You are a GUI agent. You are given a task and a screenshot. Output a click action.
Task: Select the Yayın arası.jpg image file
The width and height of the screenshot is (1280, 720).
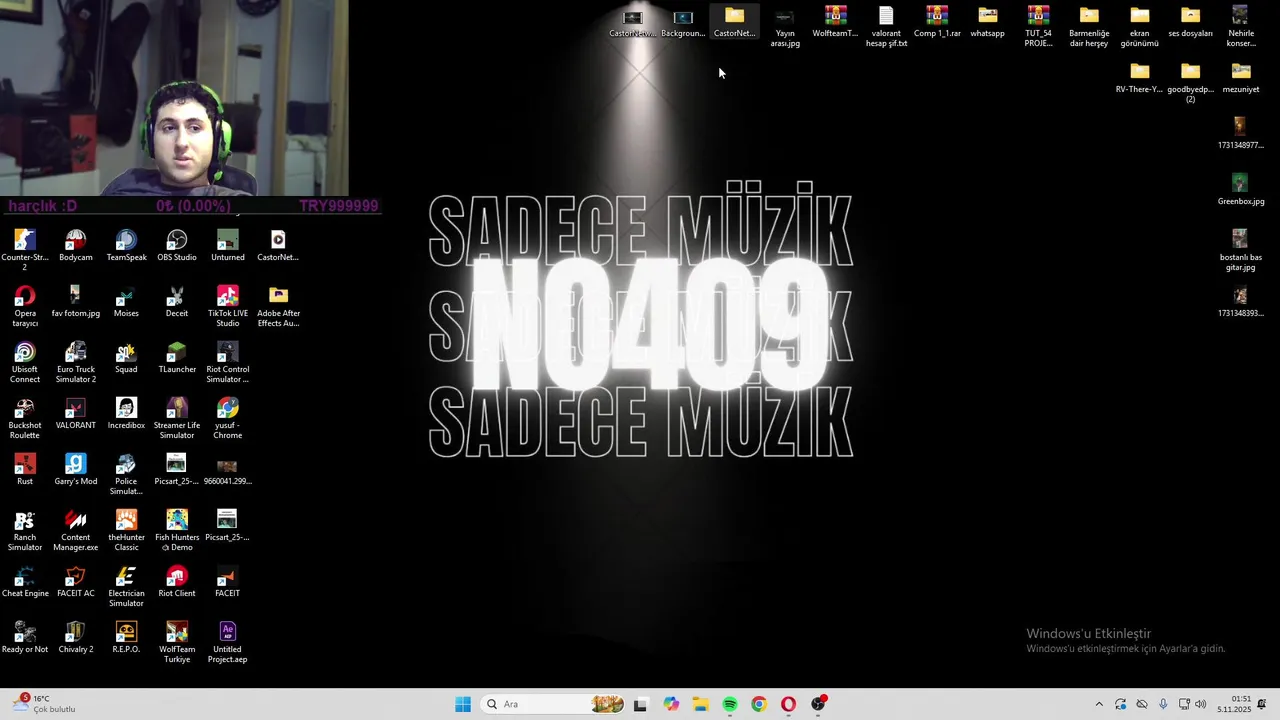point(785,26)
